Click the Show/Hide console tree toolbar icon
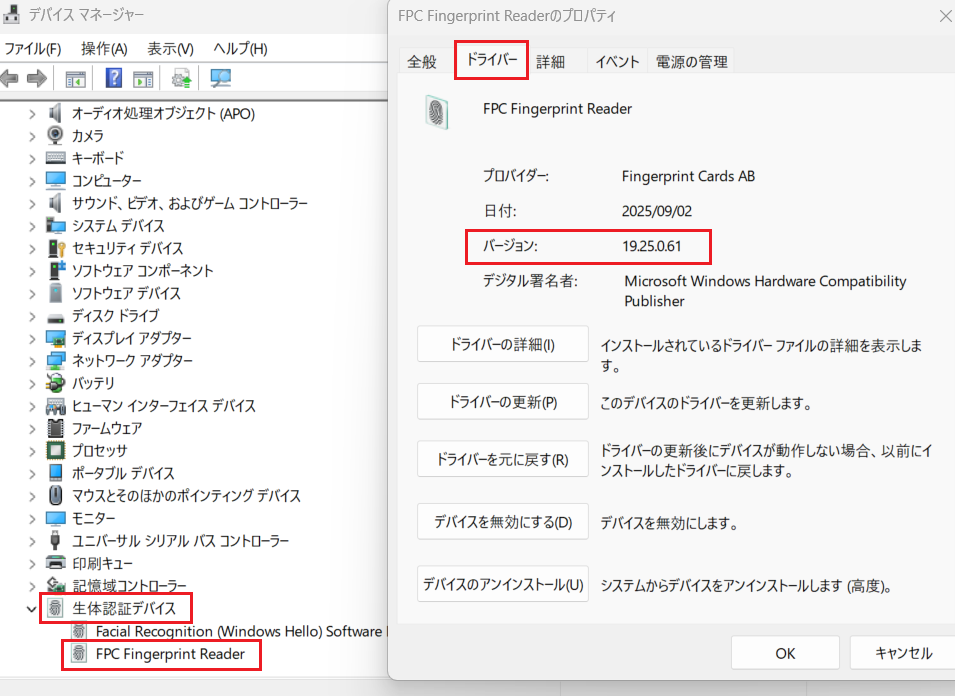Viewport: 955px width, 696px height. coord(75,79)
